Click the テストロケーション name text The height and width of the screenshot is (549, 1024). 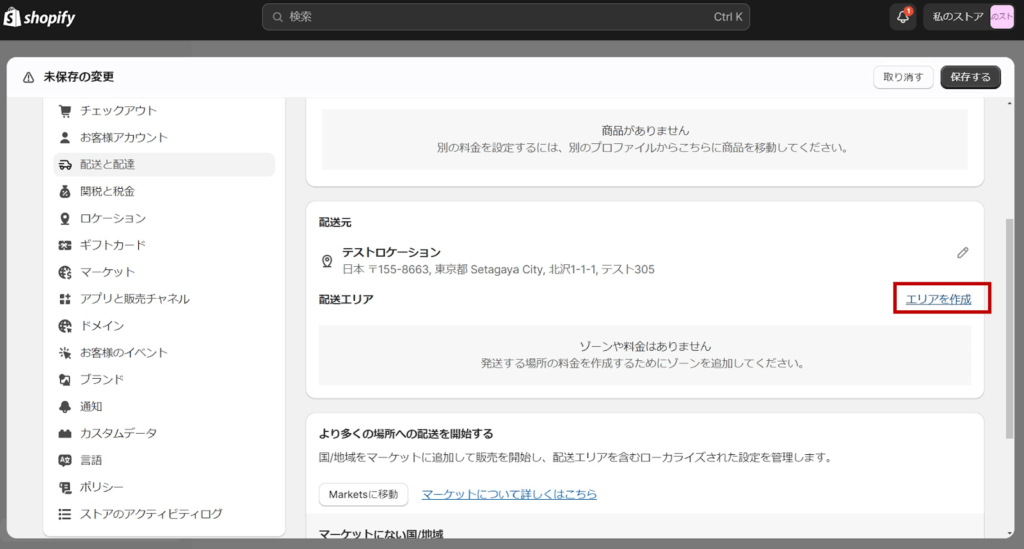[391, 252]
